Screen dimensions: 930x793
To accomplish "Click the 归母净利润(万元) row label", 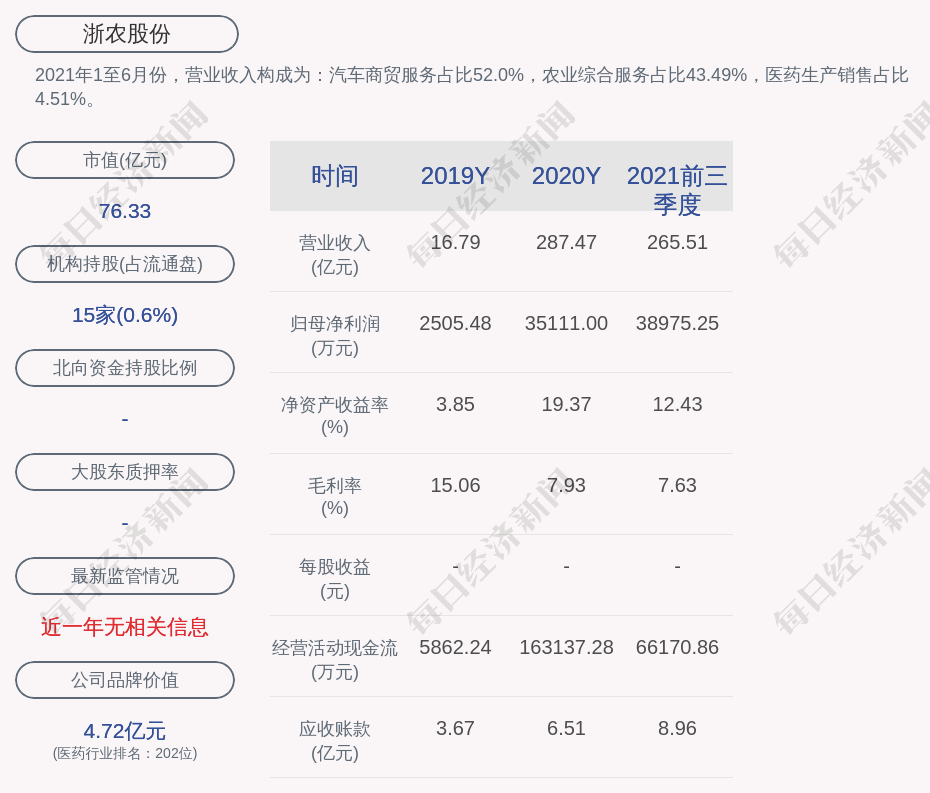I will coord(335,336).
